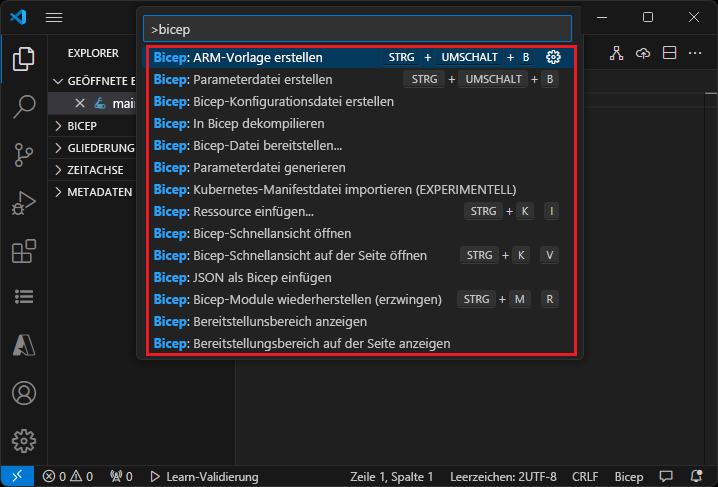Configure keybinding gear for ARM-Vorlage erstellen
The height and width of the screenshot is (487, 718).
pos(553,57)
